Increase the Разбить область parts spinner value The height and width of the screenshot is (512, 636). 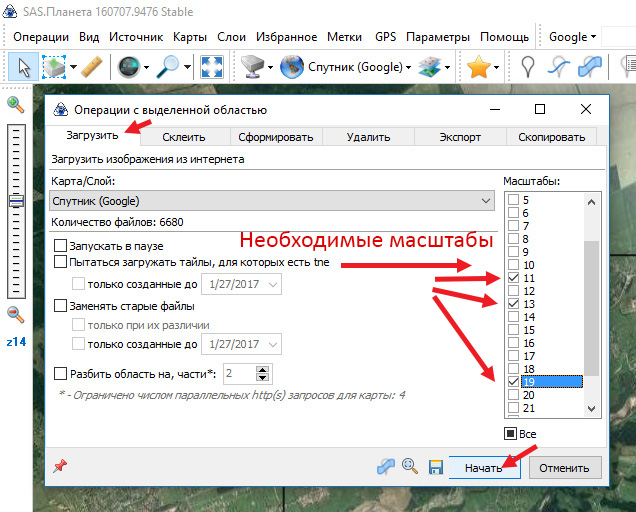262,368
